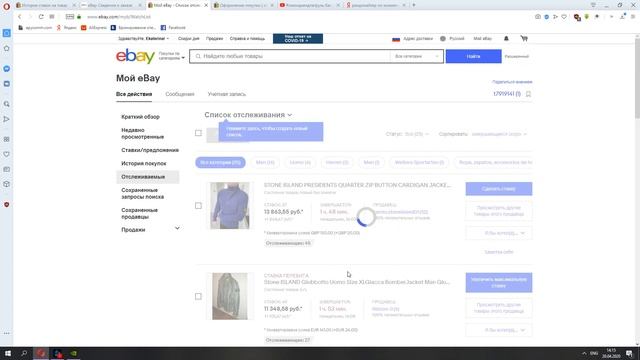Open Справка и помощь link
The image size is (640, 360).
247,38
